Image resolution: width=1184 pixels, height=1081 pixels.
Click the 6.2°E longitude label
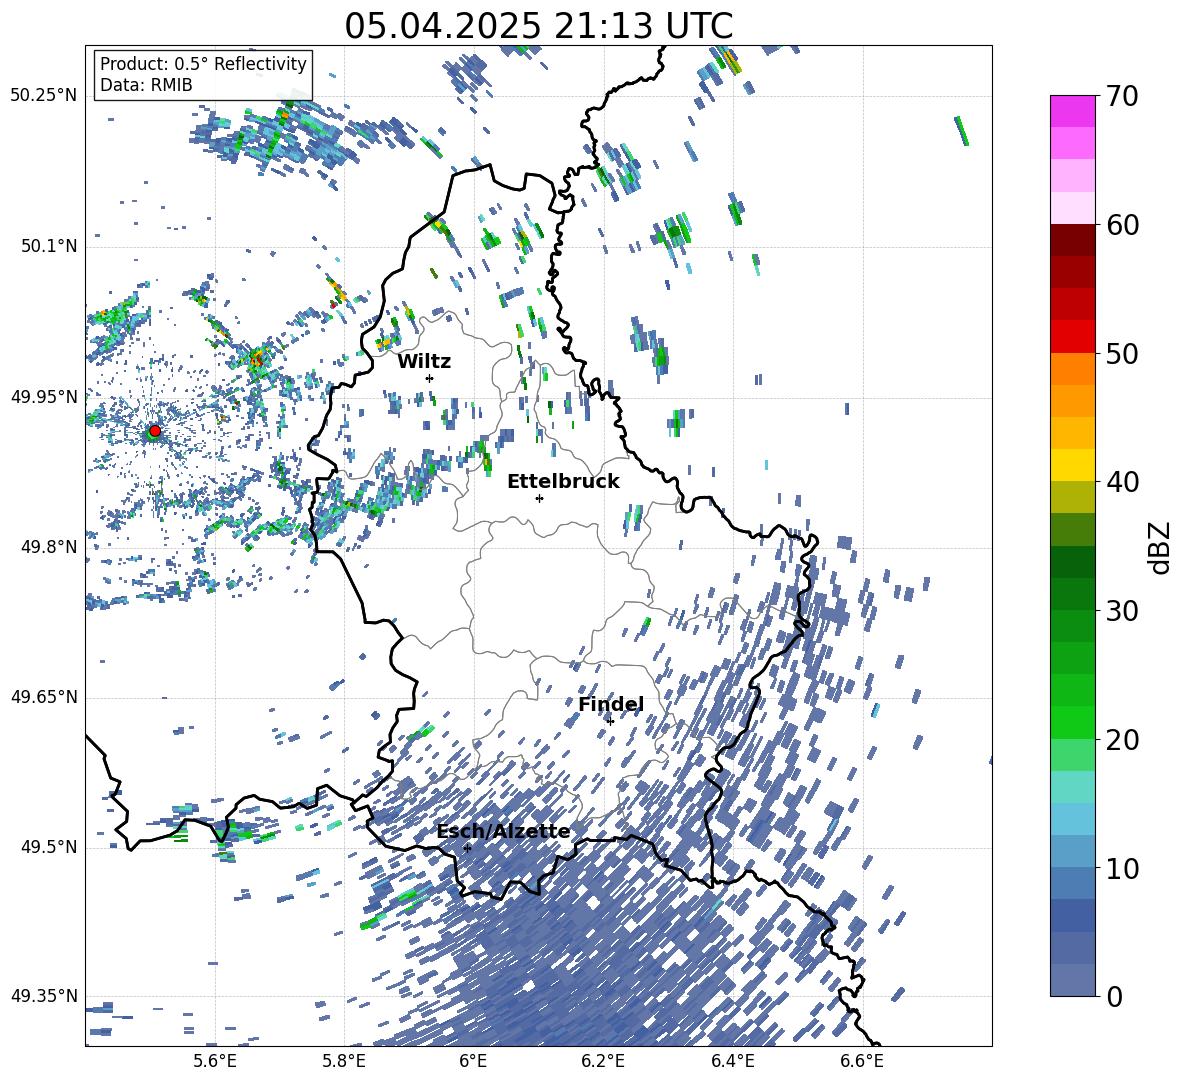tap(603, 1061)
